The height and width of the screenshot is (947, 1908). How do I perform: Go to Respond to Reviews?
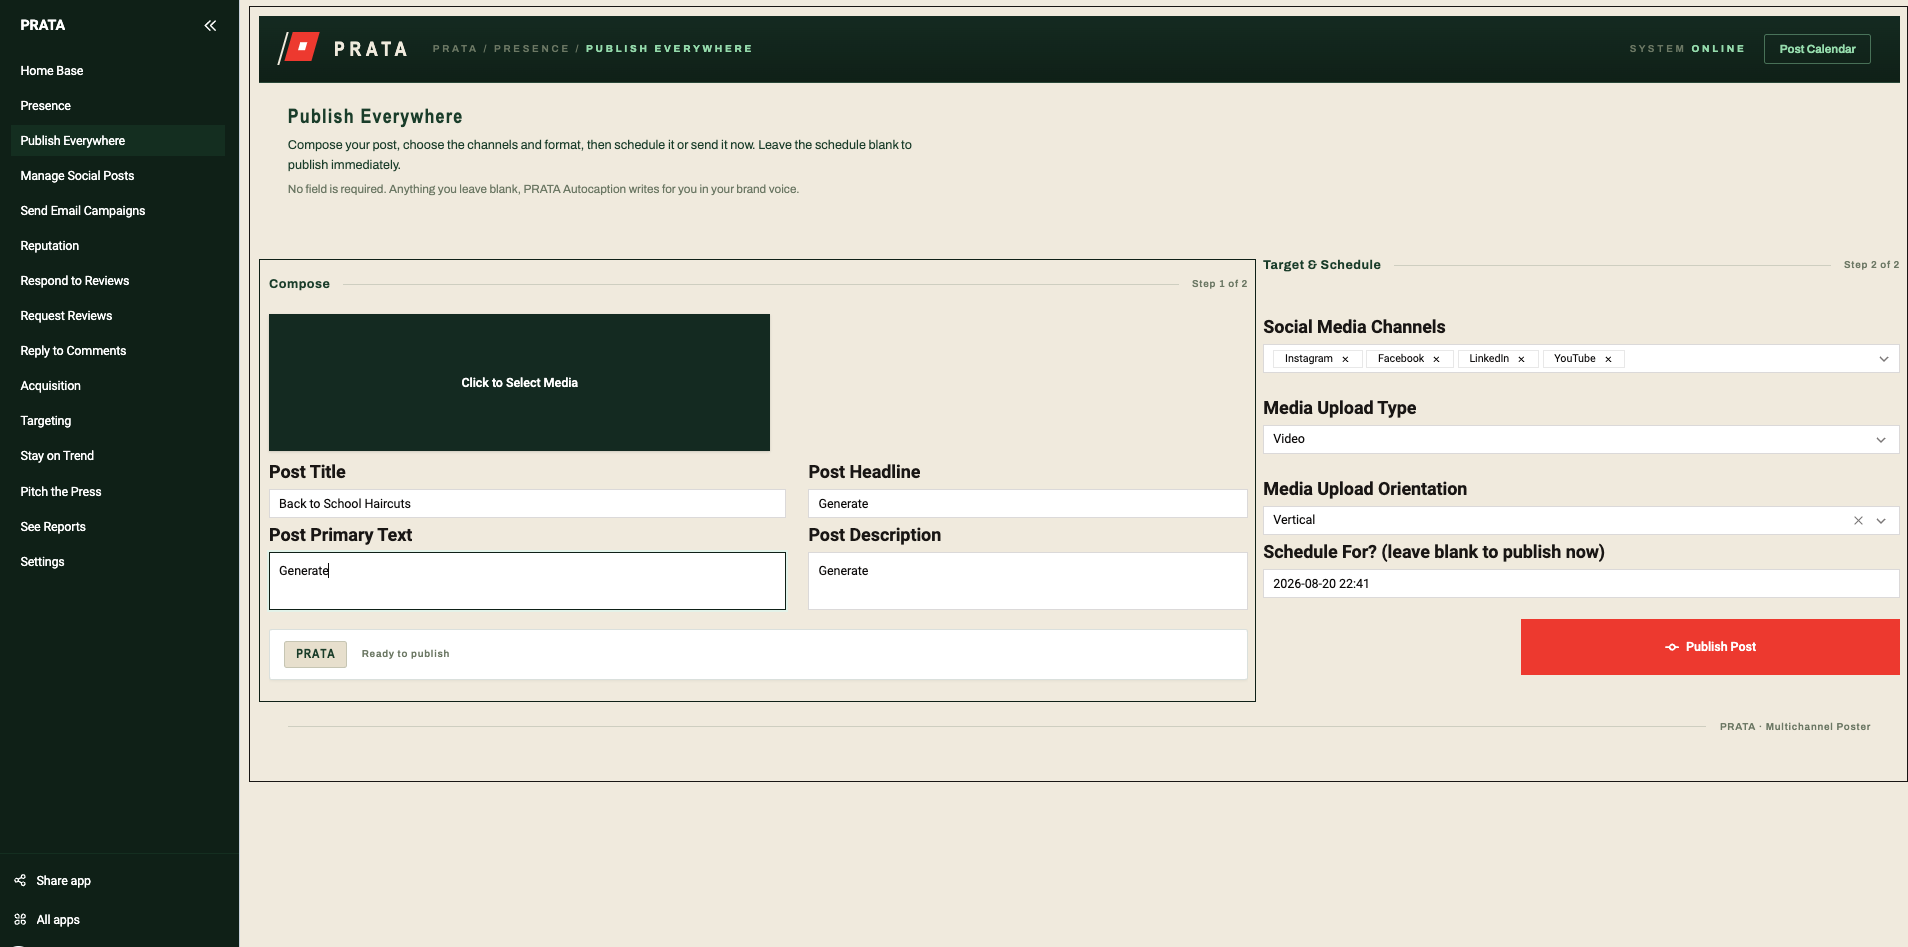(75, 281)
